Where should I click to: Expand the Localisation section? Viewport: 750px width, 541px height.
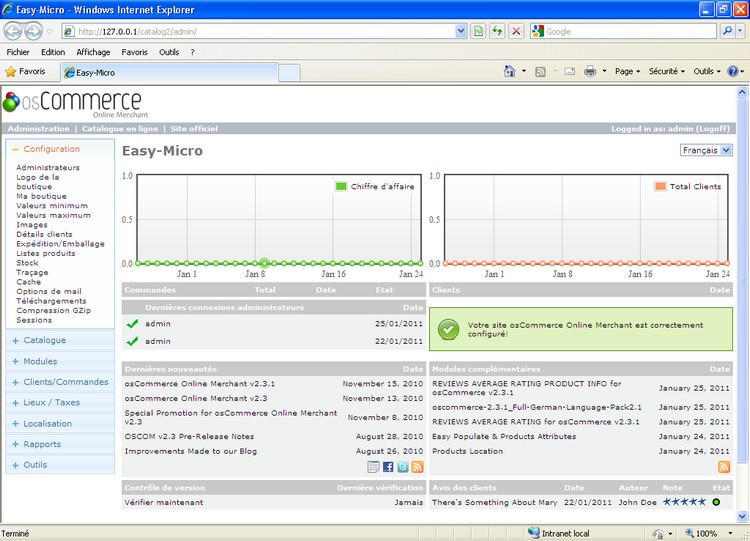[60, 423]
